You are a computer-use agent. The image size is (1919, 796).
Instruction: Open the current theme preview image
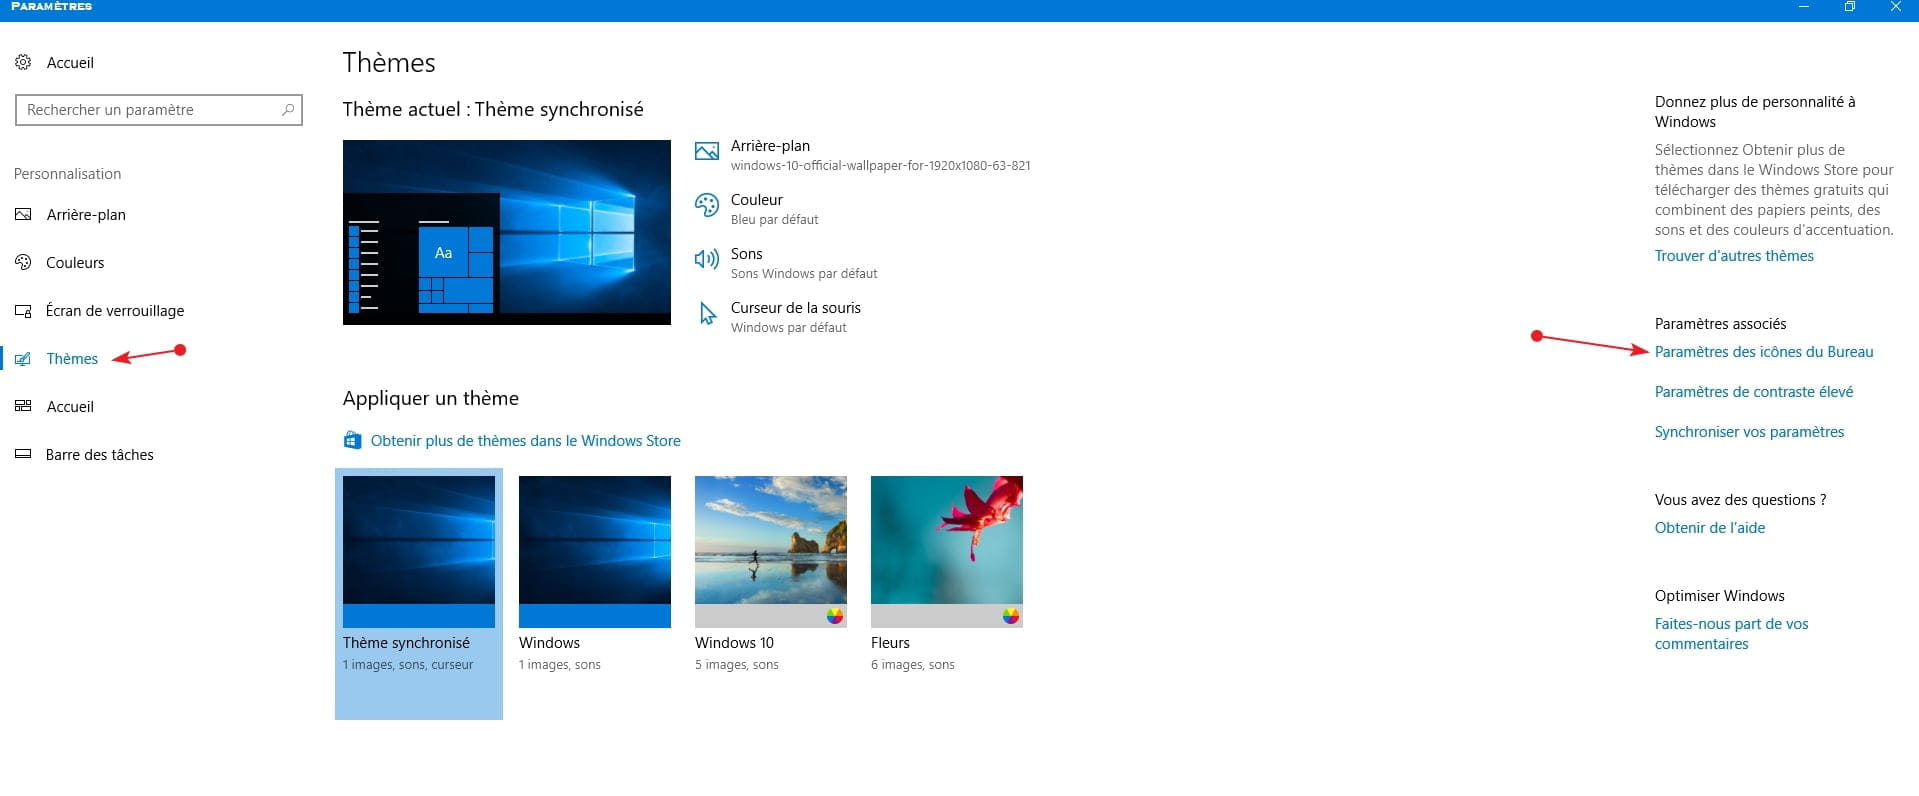[507, 232]
